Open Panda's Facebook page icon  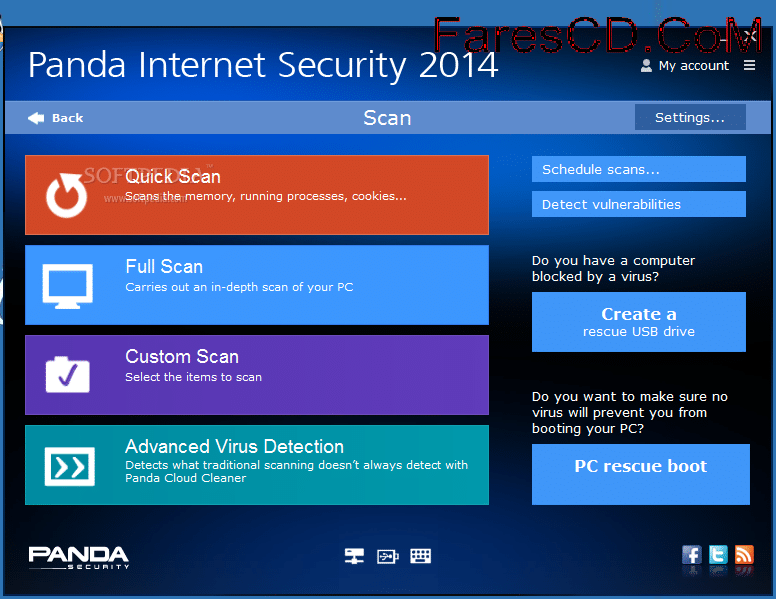click(691, 555)
